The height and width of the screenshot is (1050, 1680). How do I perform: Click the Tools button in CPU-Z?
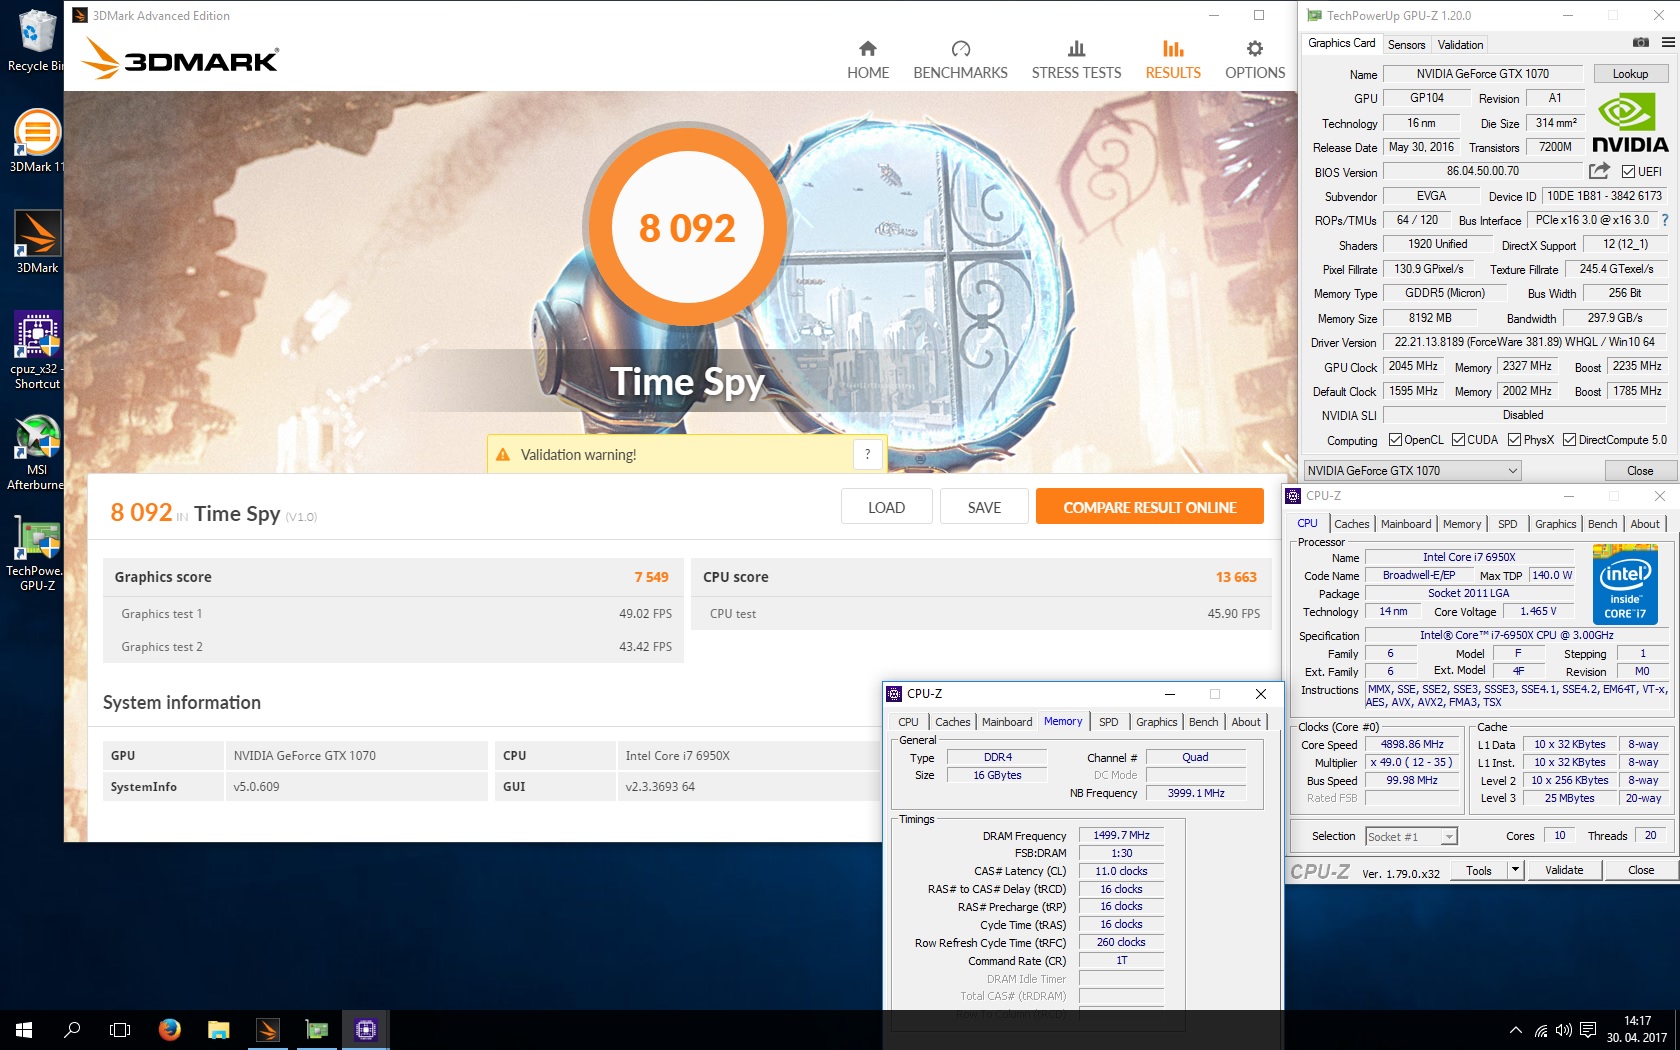(1479, 870)
